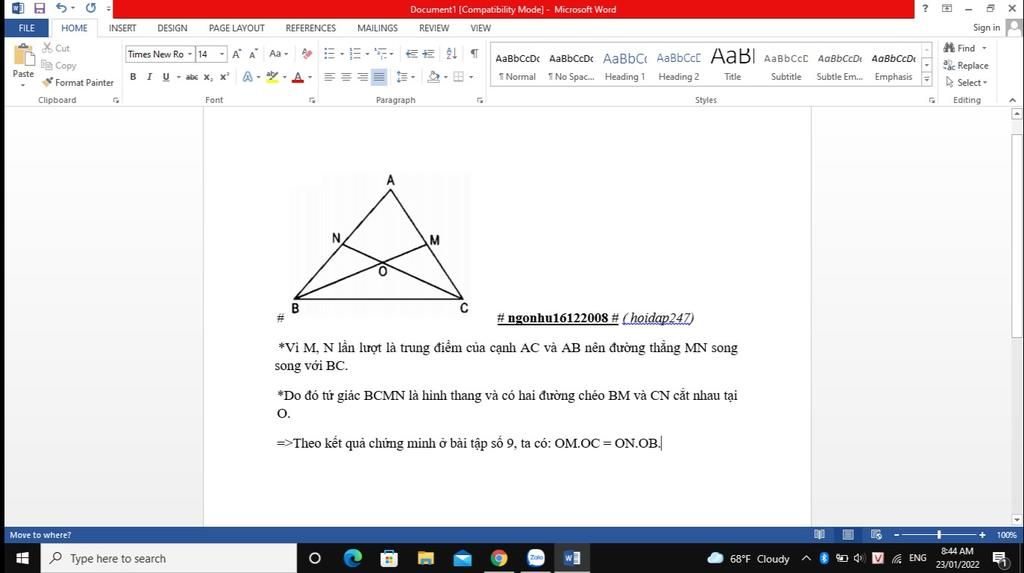
Task: Click font color red A swatch
Action: click(298, 77)
